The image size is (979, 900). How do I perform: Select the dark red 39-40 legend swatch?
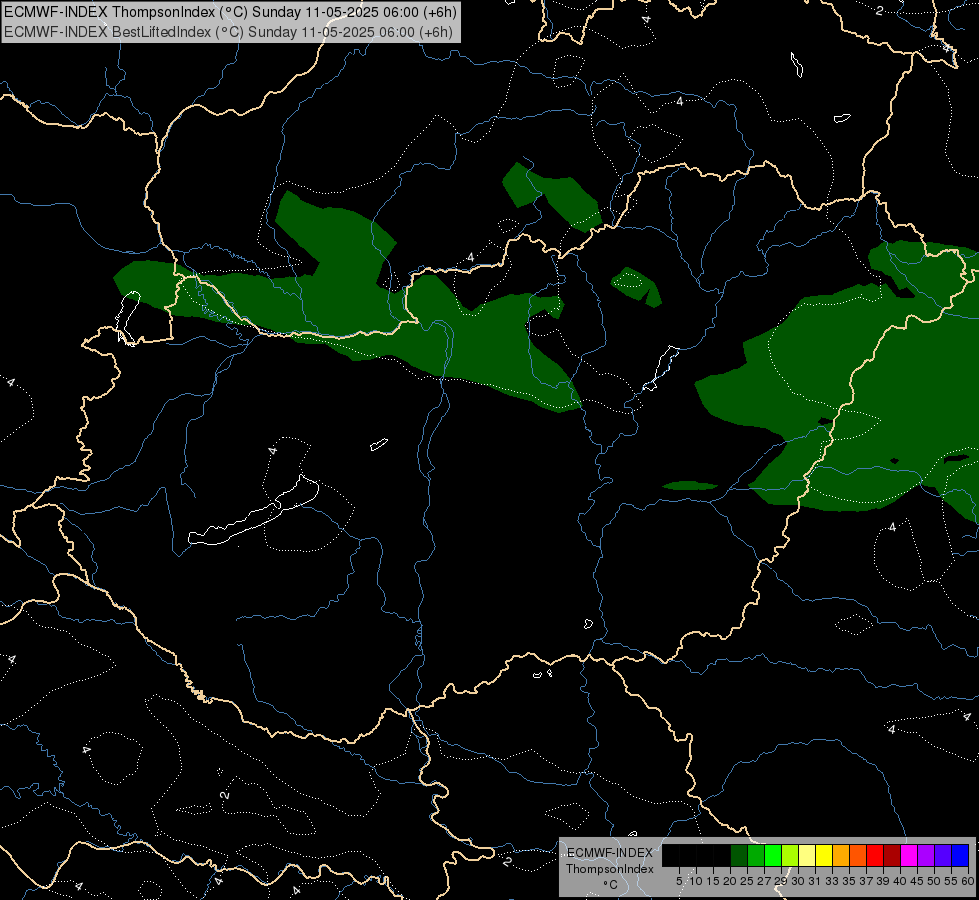[892, 855]
